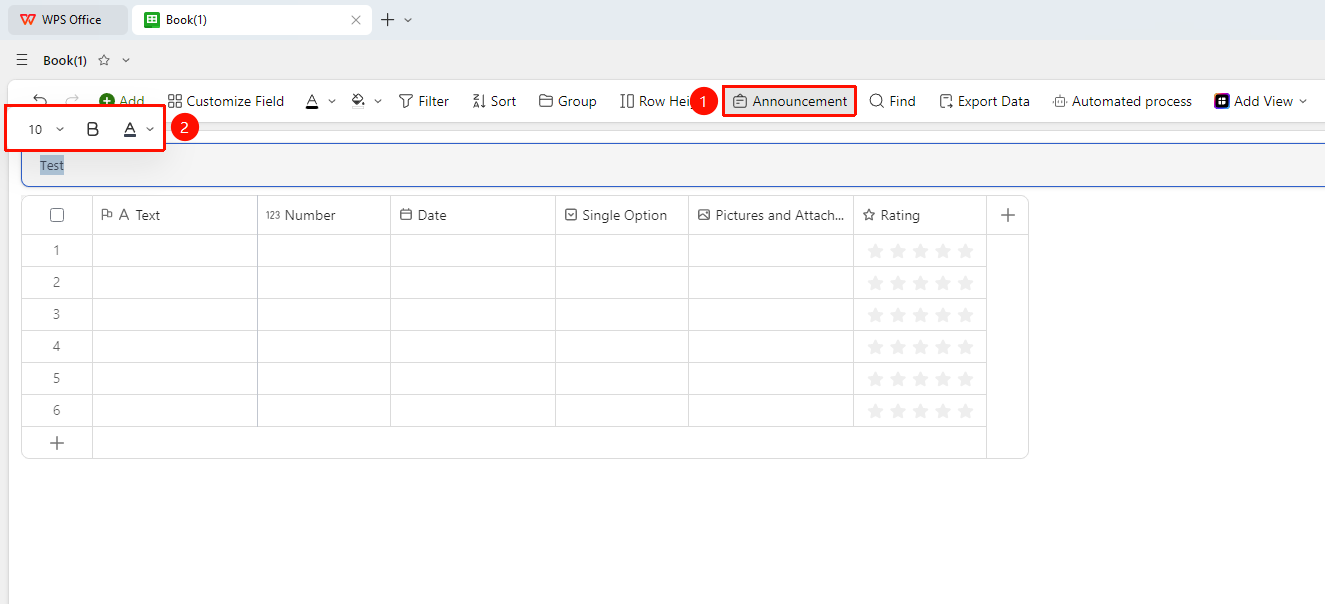
Task: Click the announcement font color A swatch
Action: coord(130,129)
